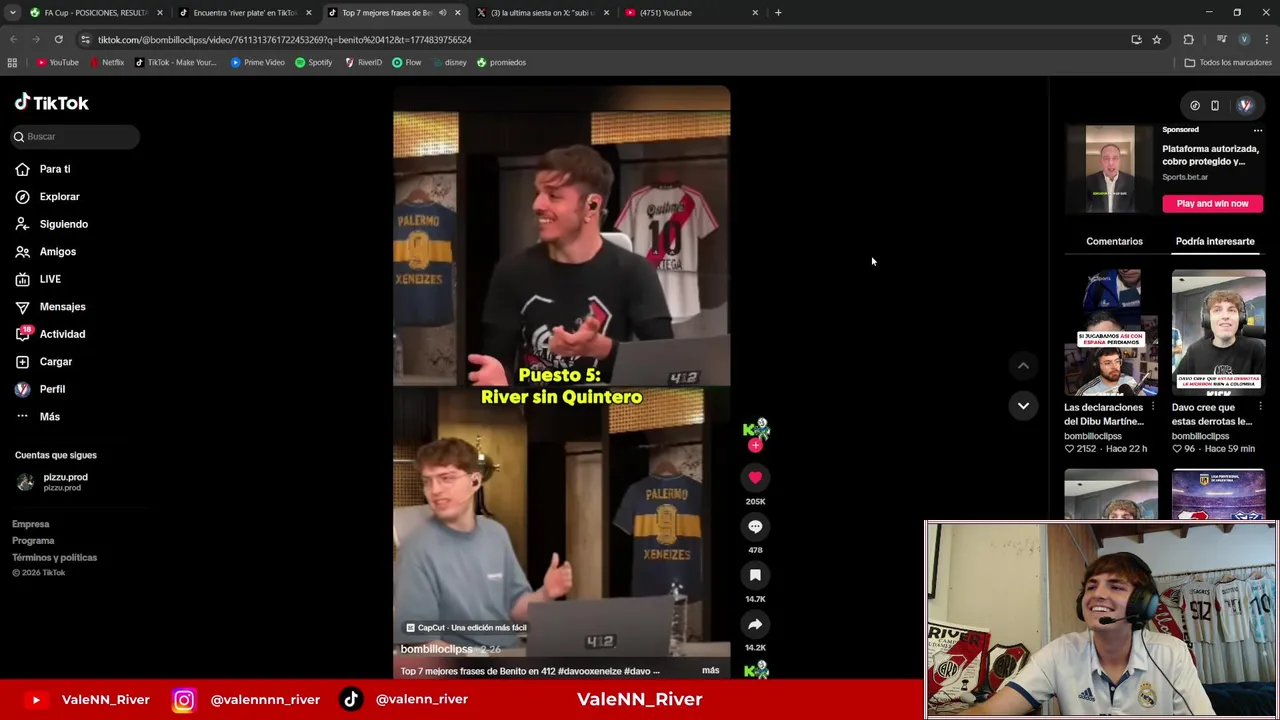The height and width of the screenshot is (720, 1280).
Task: Open Términos y políticas footer link
Action: coord(54,558)
